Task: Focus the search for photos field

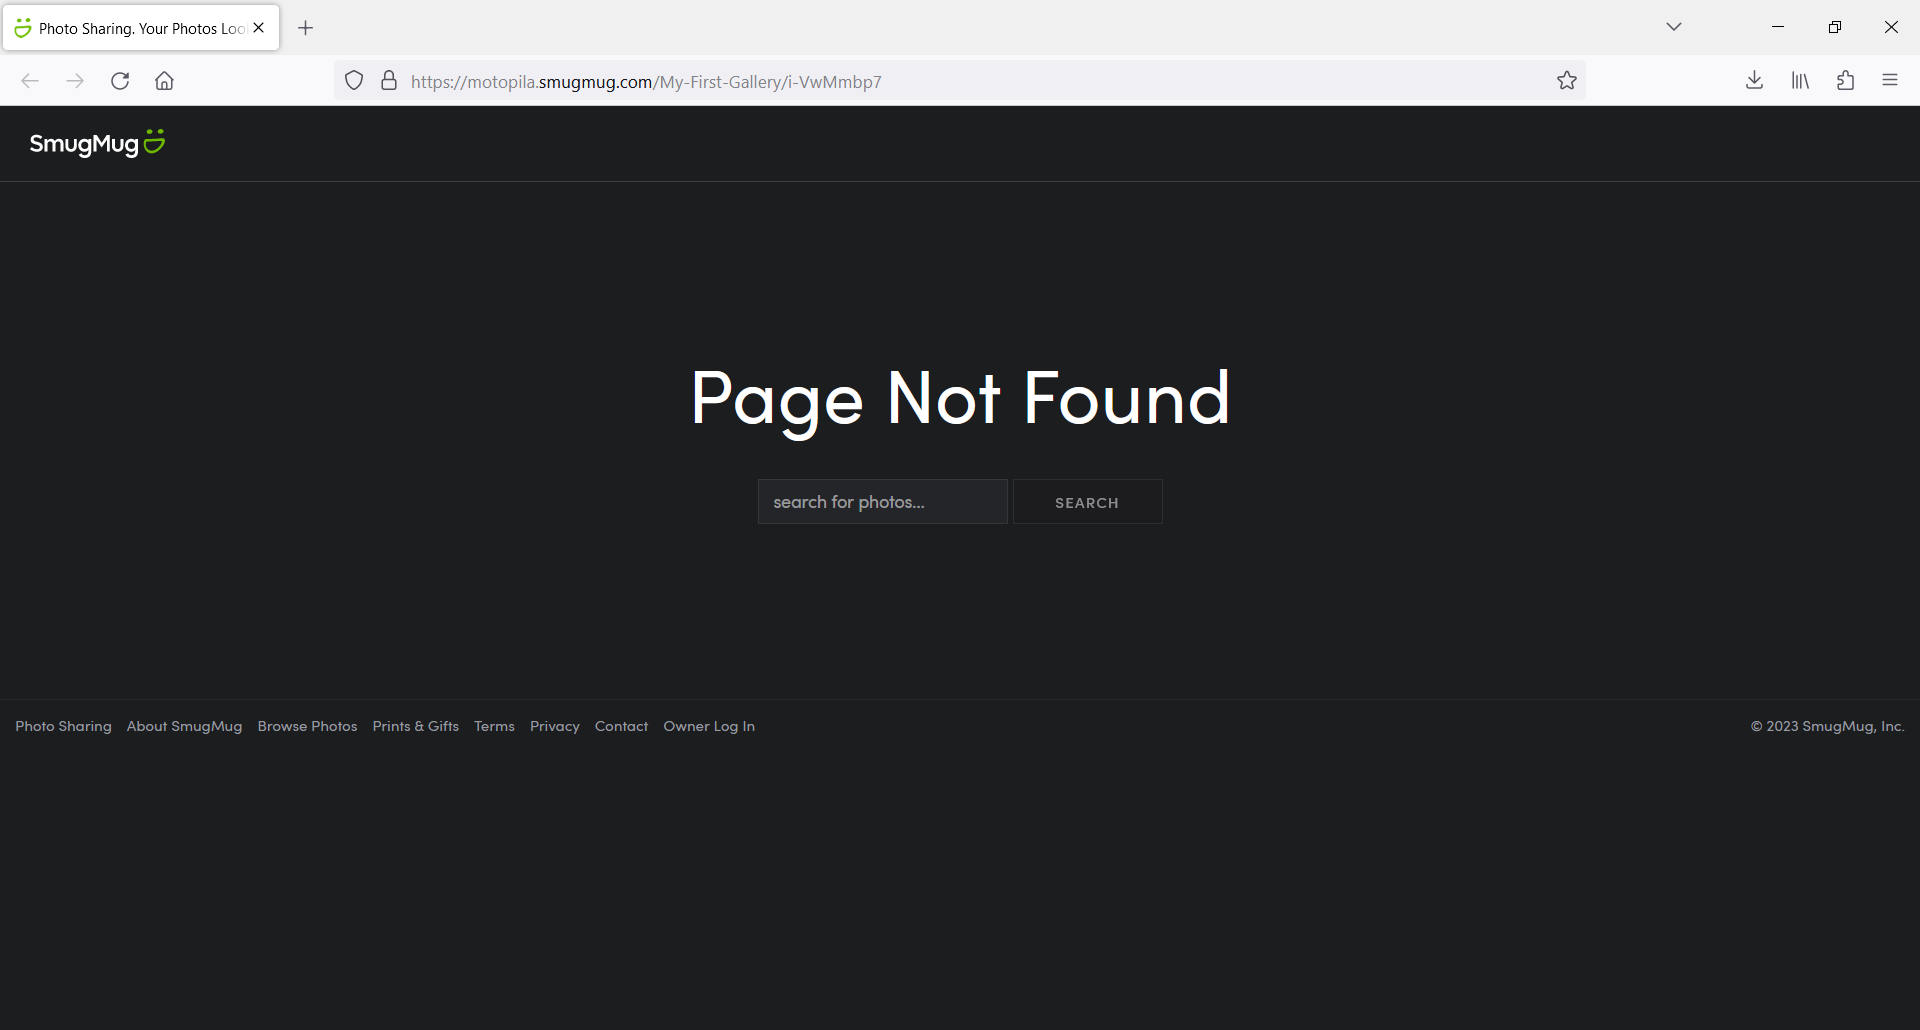Action: [882, 502]
